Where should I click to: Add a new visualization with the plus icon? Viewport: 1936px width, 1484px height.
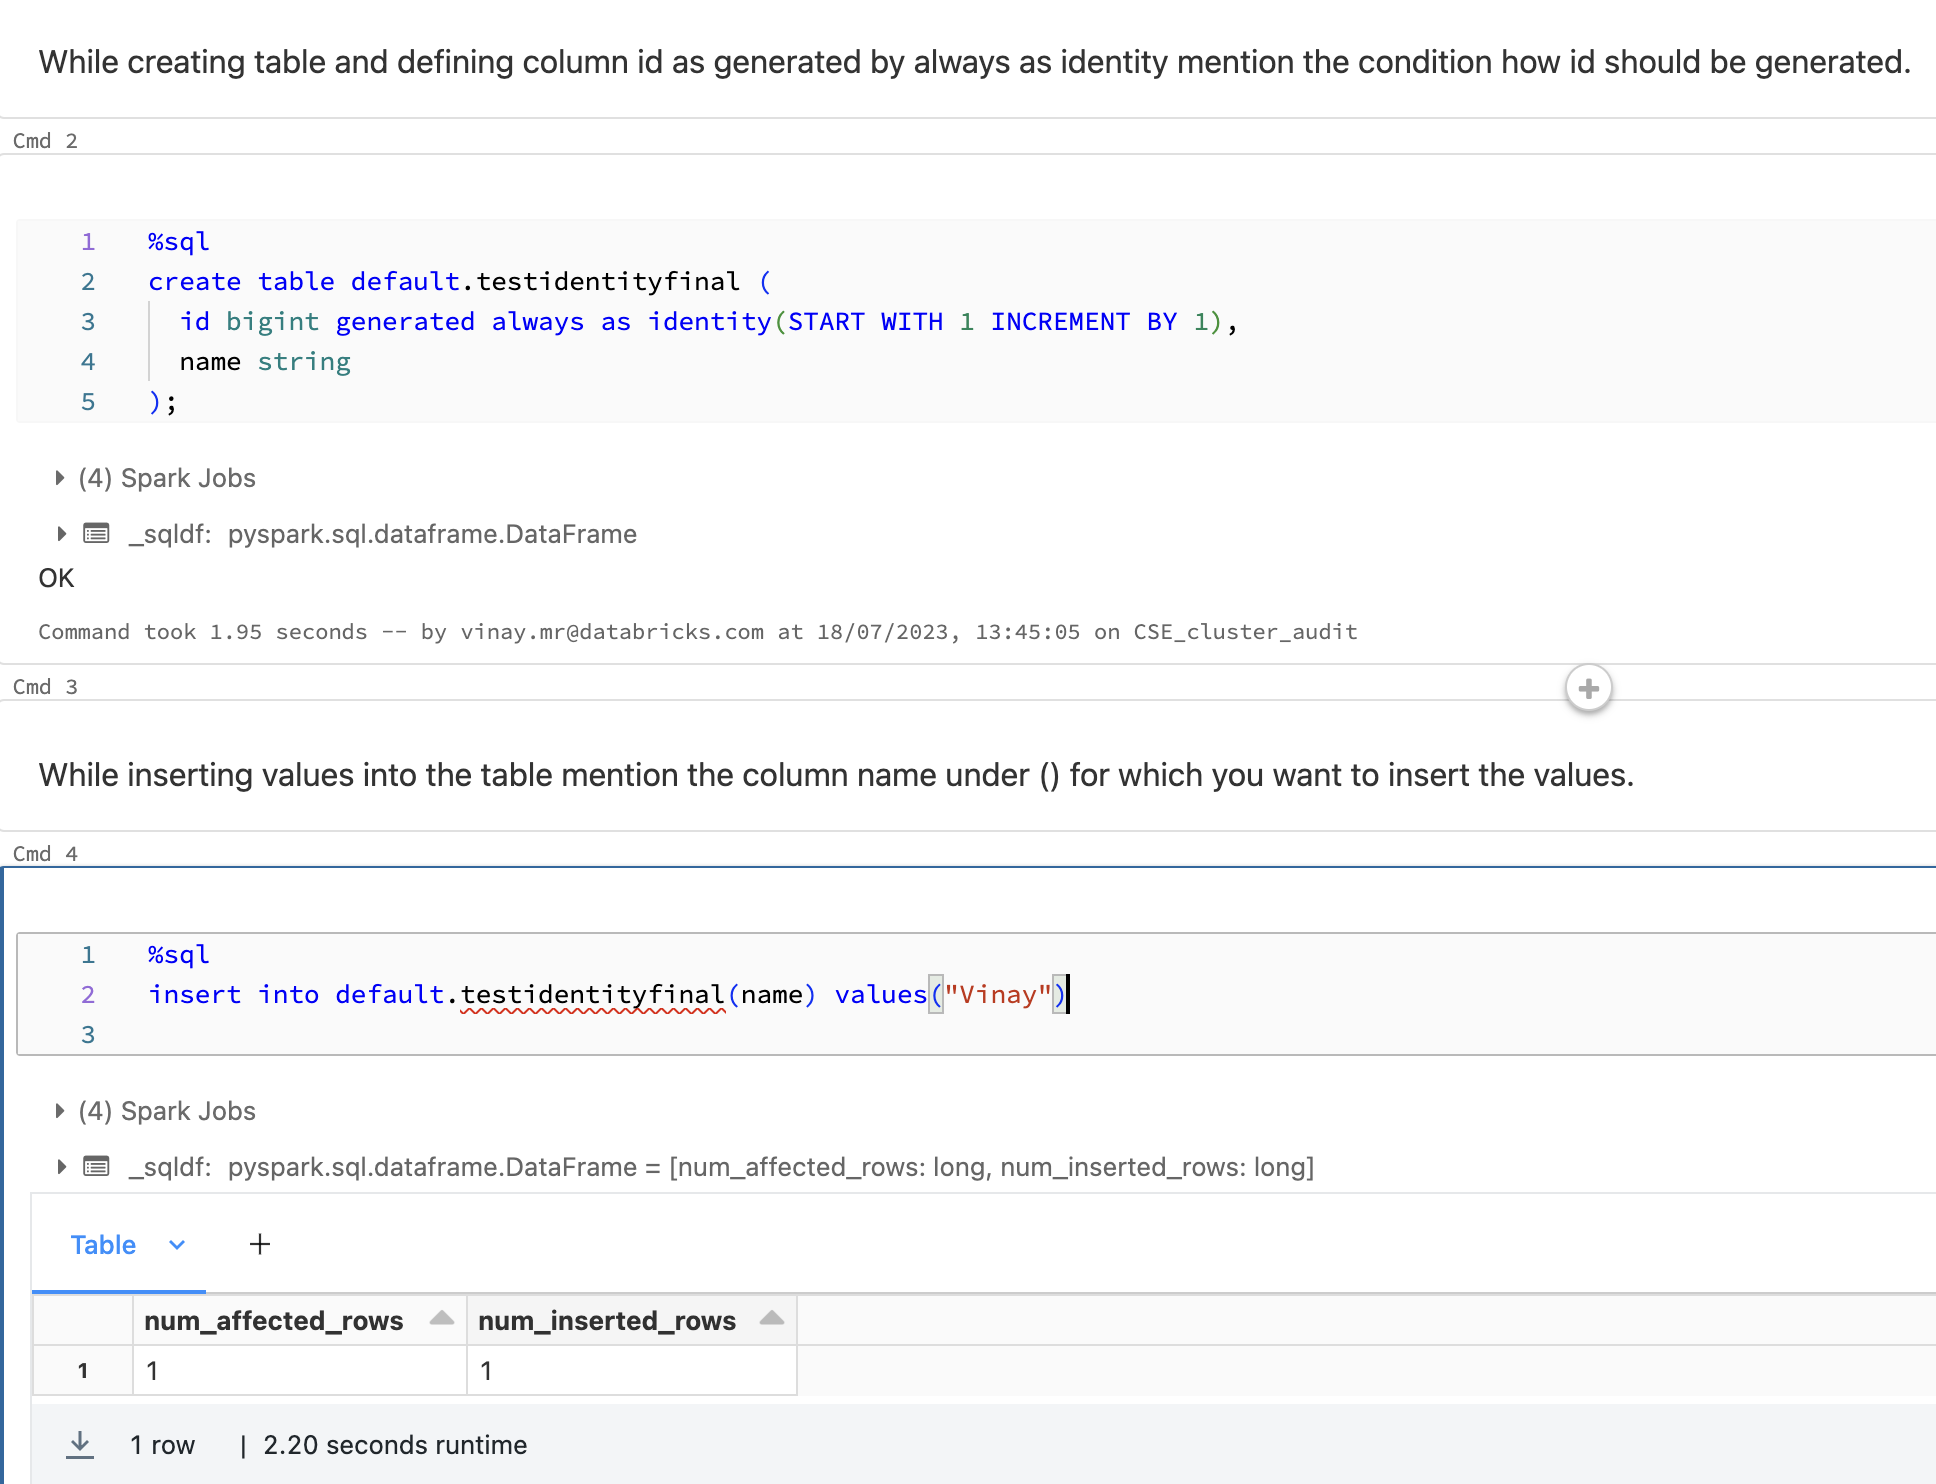pos(259,1244)
